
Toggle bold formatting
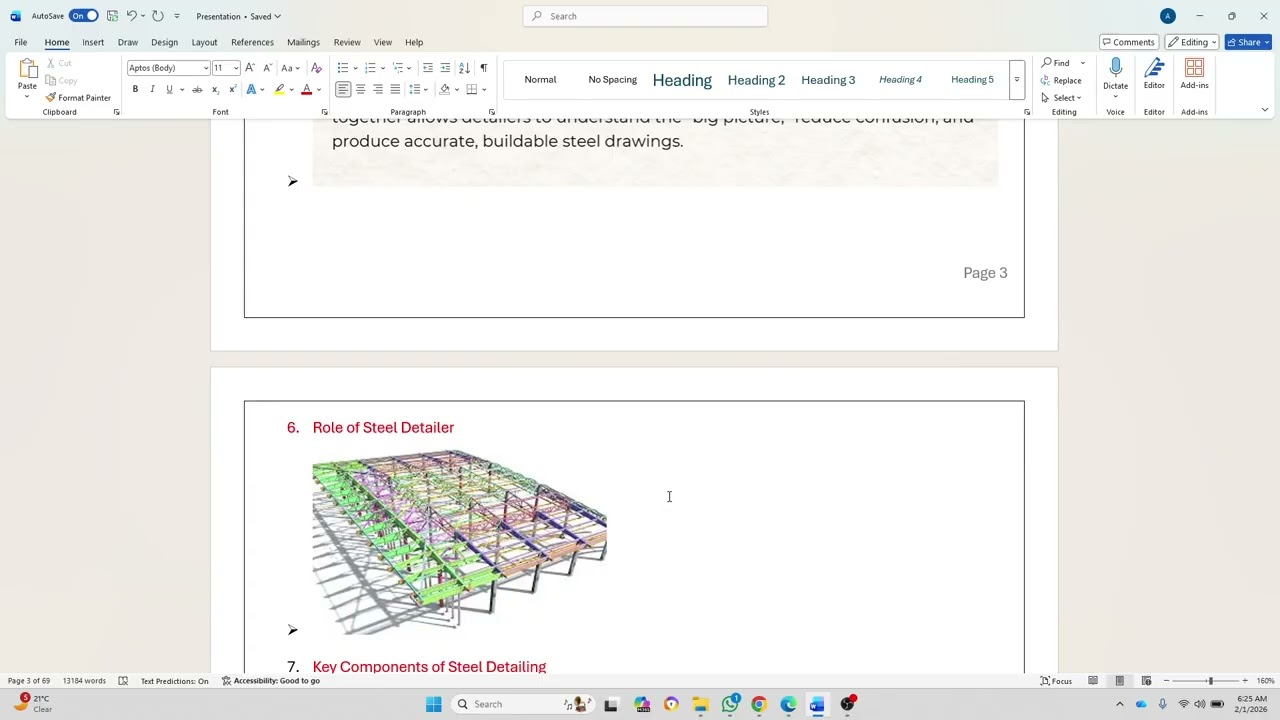click(135, 90)
